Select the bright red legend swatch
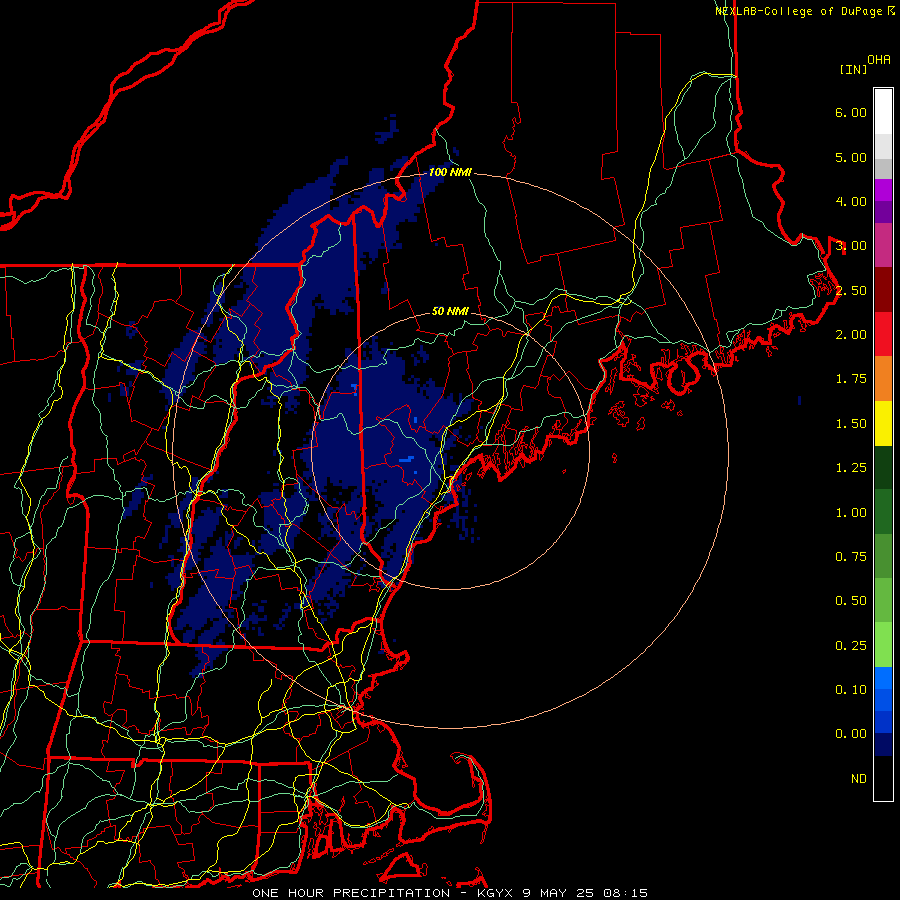 (883, 335)
